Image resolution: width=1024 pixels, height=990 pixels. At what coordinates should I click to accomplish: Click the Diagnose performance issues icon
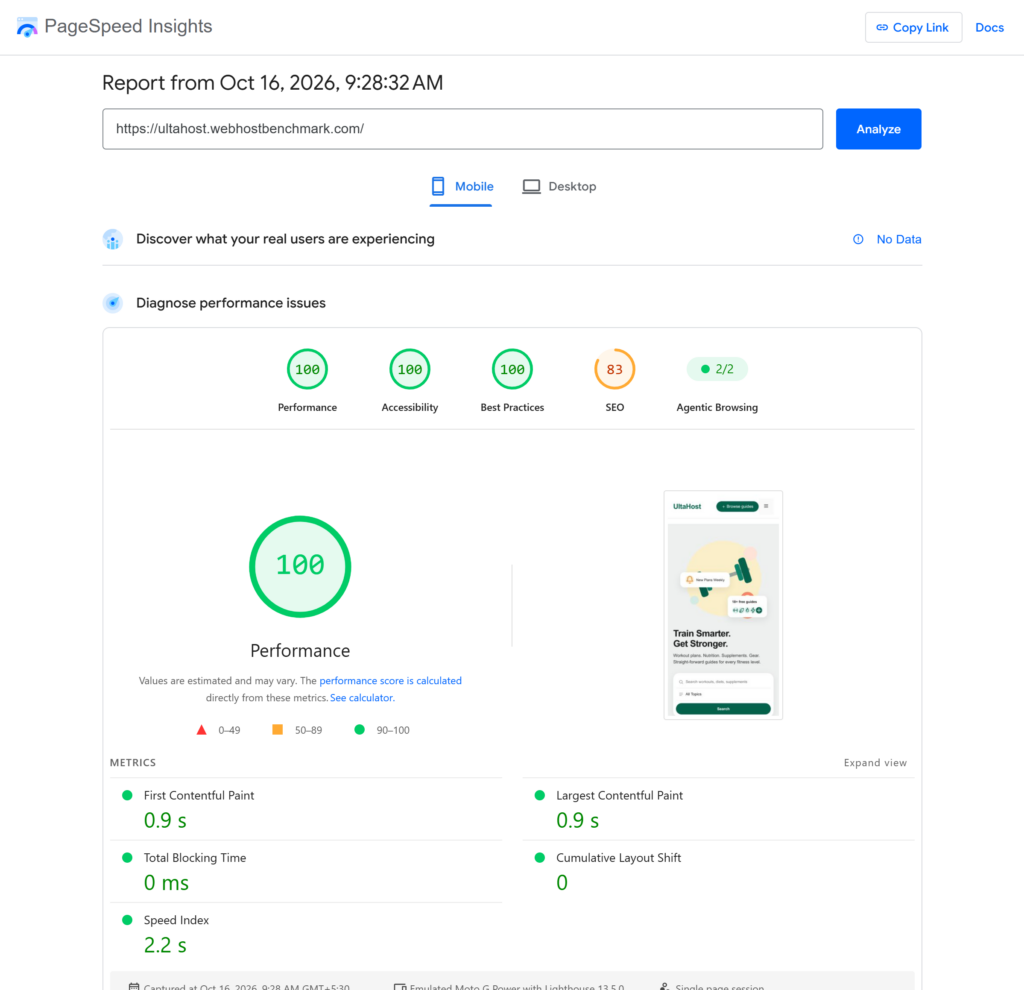coord(112,303)
